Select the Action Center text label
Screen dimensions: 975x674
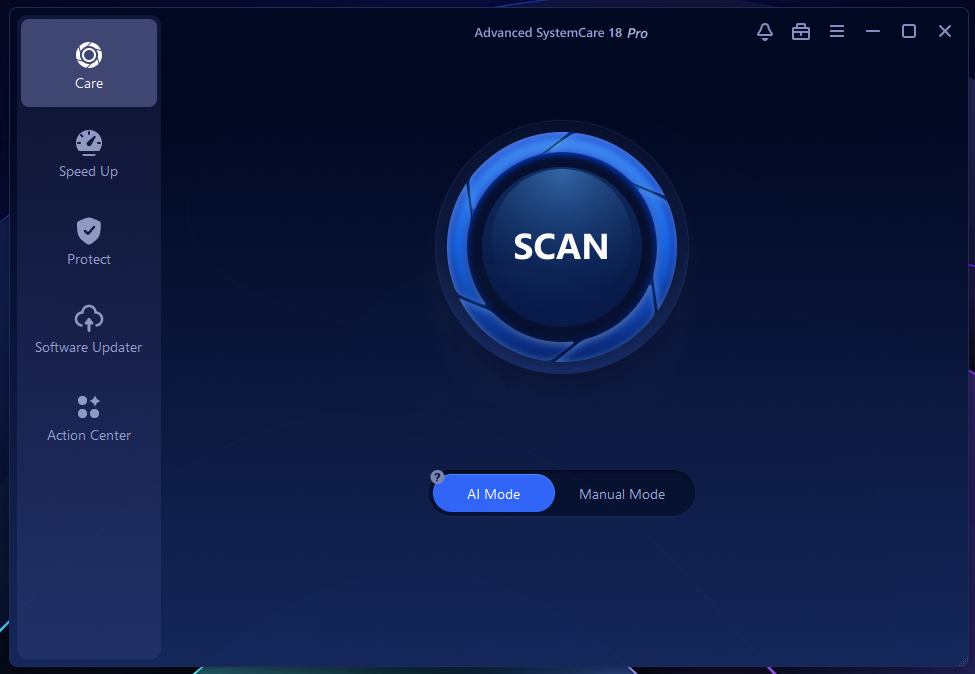click(x=89, y=436)
